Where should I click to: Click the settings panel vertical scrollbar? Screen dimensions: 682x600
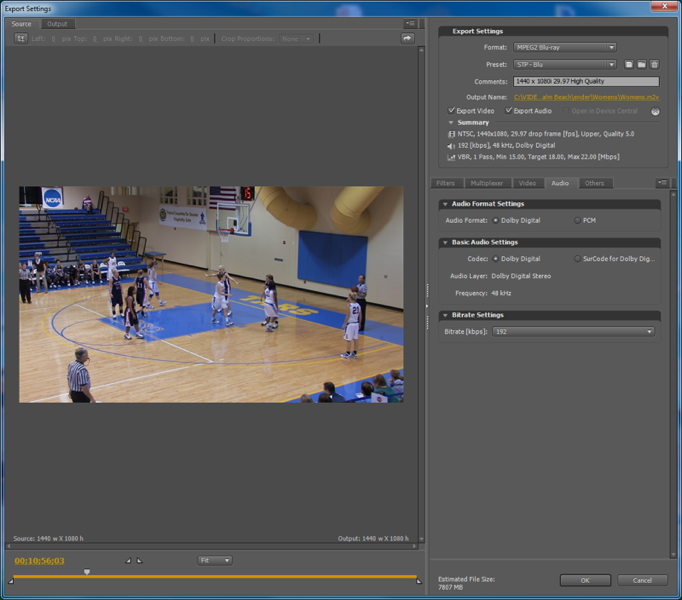tap(673, 374)
